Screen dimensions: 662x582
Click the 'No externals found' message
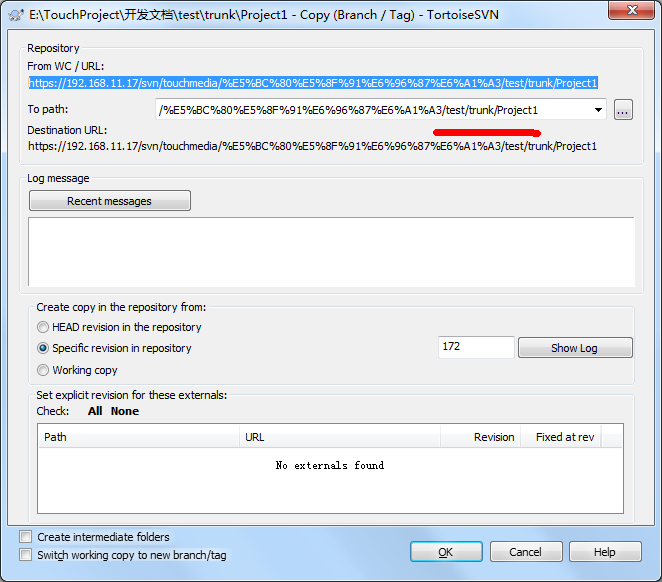[x=330, y=465]
